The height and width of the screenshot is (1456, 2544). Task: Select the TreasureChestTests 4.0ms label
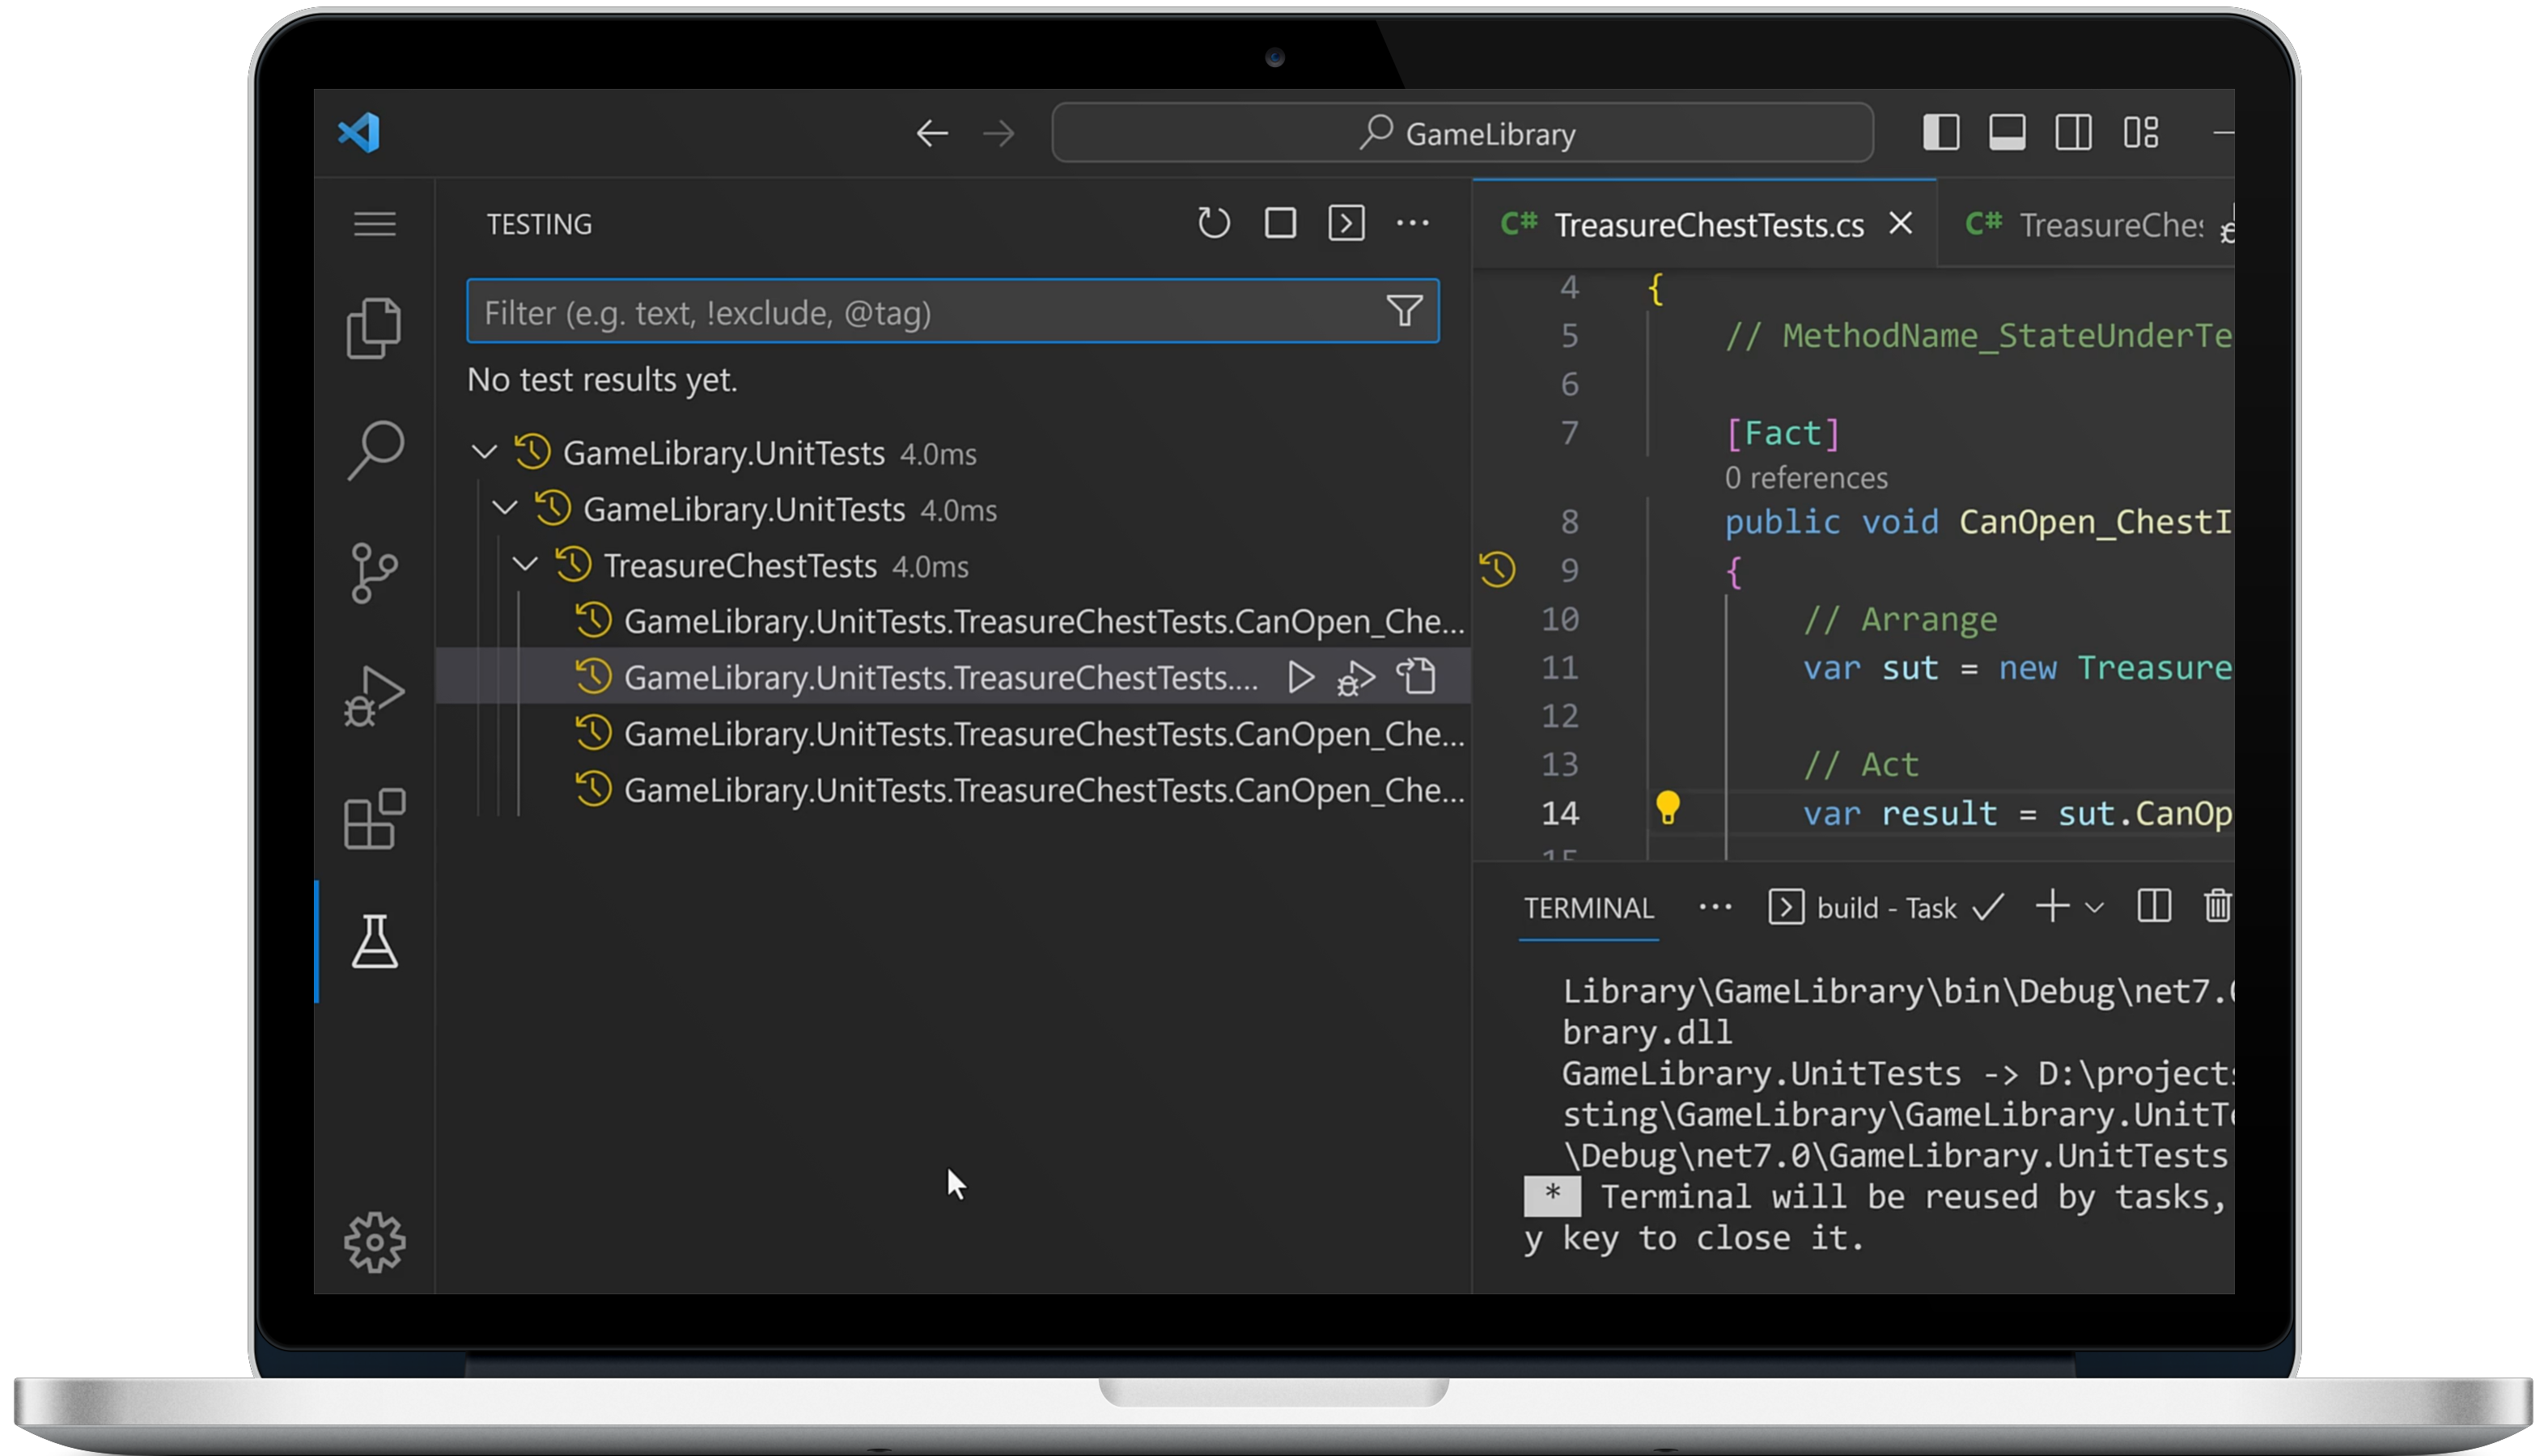click(x=785, y=566)
